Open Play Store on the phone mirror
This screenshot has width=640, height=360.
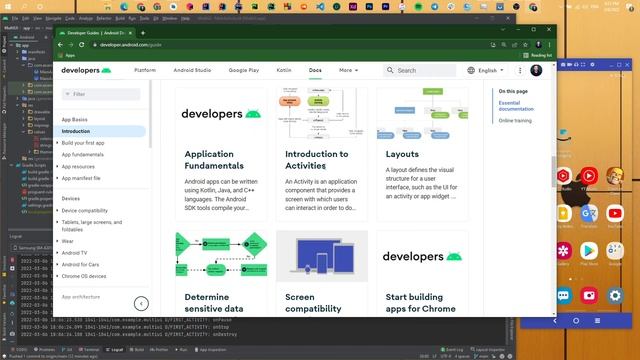589,251
